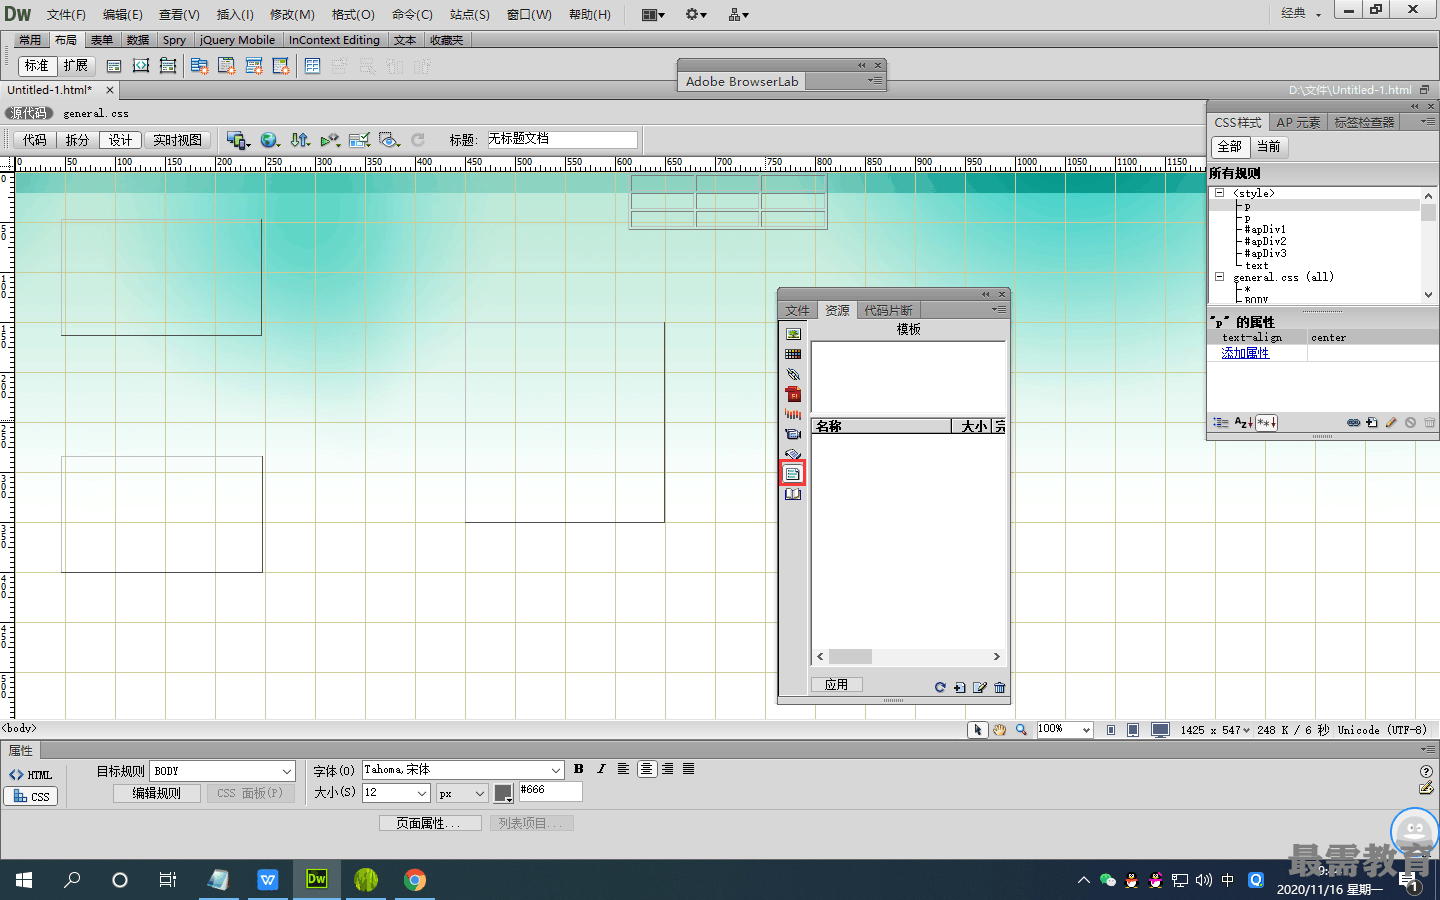
Task: Open the font Tahoma dropdown
Action: 556,770
